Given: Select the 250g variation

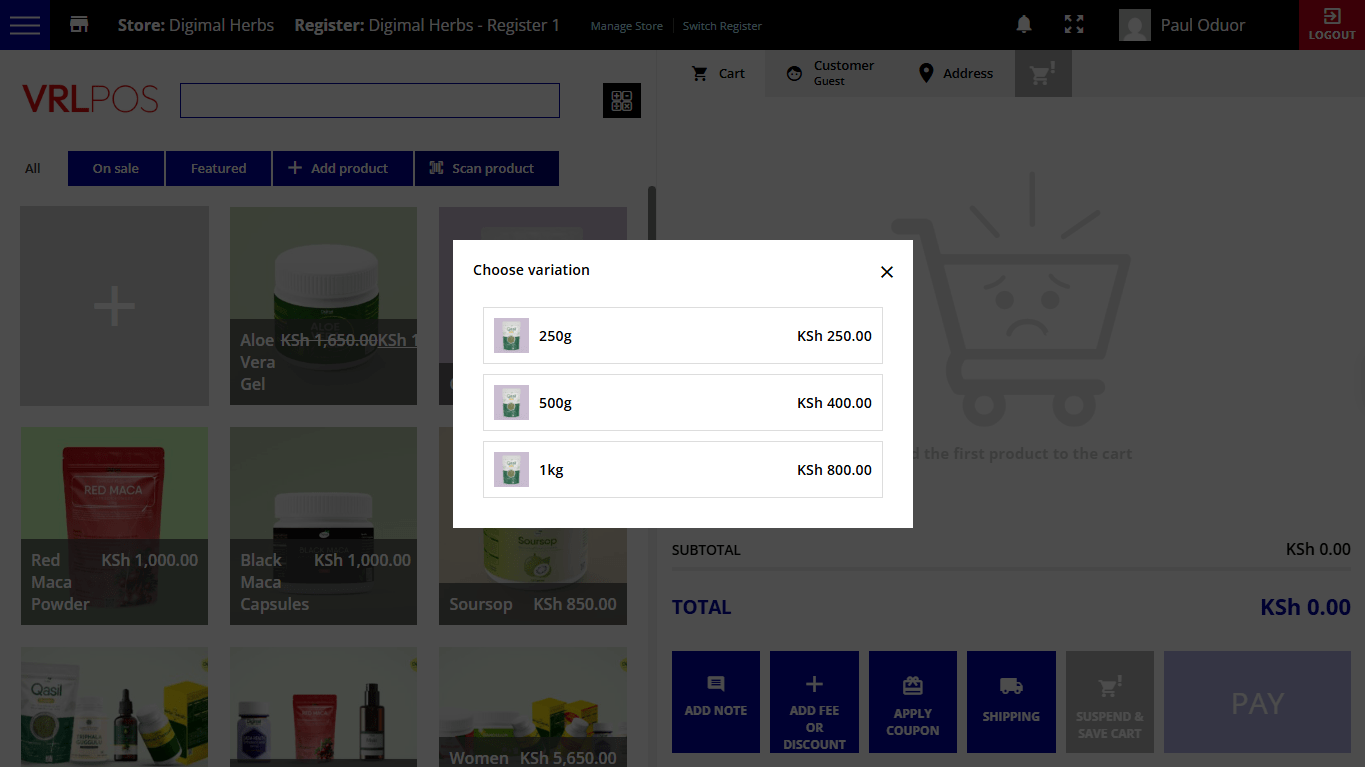Looking at the screenshot, I should click(x=682, y=336).
